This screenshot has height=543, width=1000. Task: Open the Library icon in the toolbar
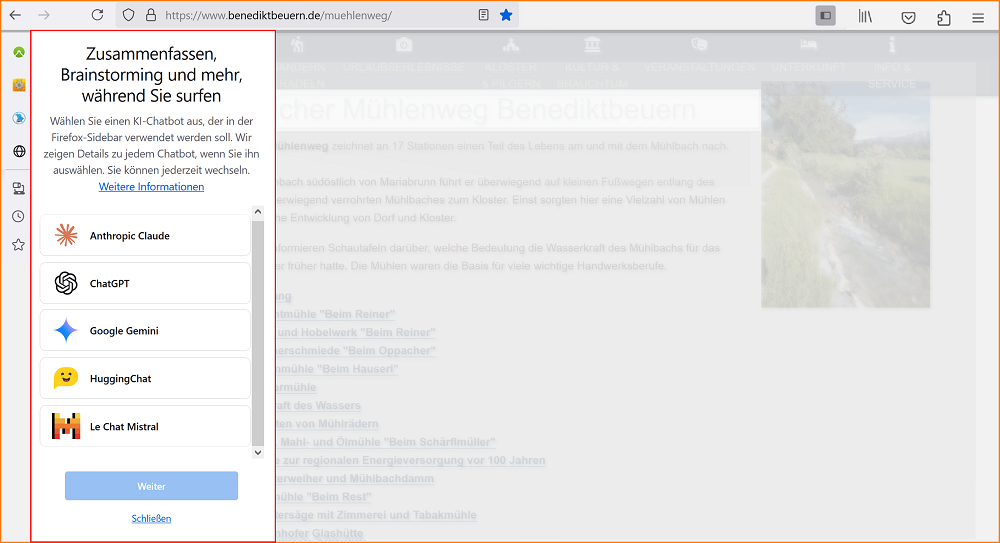point(865,17)
